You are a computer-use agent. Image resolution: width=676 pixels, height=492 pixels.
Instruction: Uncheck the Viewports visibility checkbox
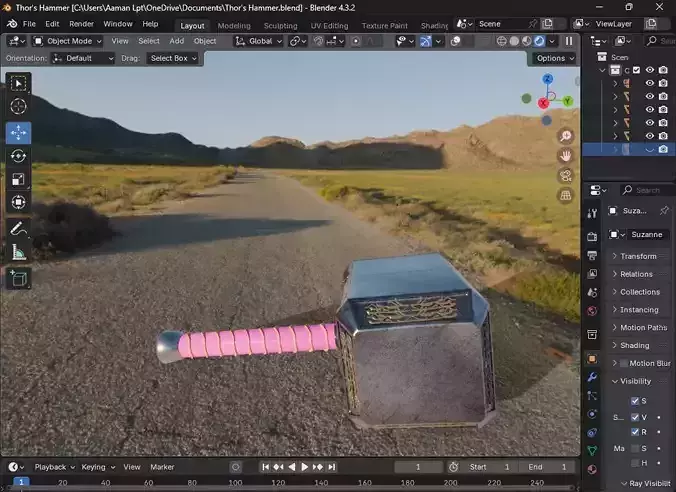point(635,417)
